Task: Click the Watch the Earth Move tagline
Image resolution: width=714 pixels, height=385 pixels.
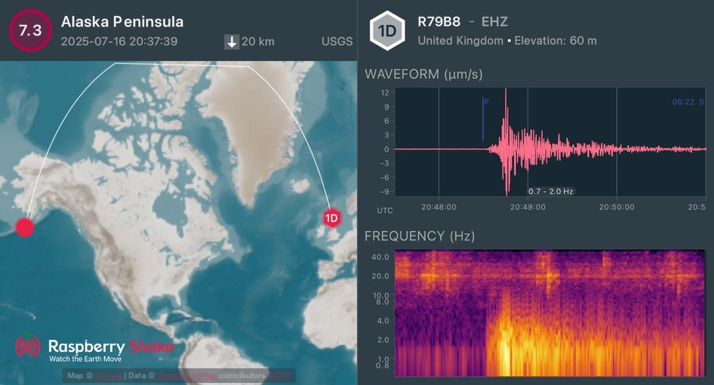Action: [85, 359]
